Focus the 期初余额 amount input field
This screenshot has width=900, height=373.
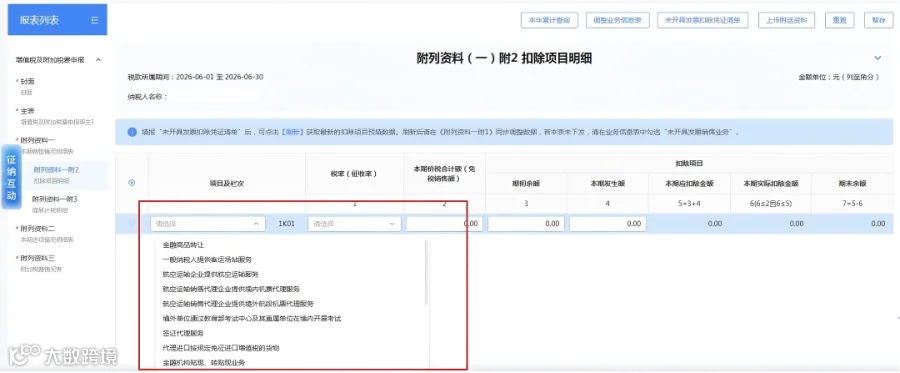526,224
